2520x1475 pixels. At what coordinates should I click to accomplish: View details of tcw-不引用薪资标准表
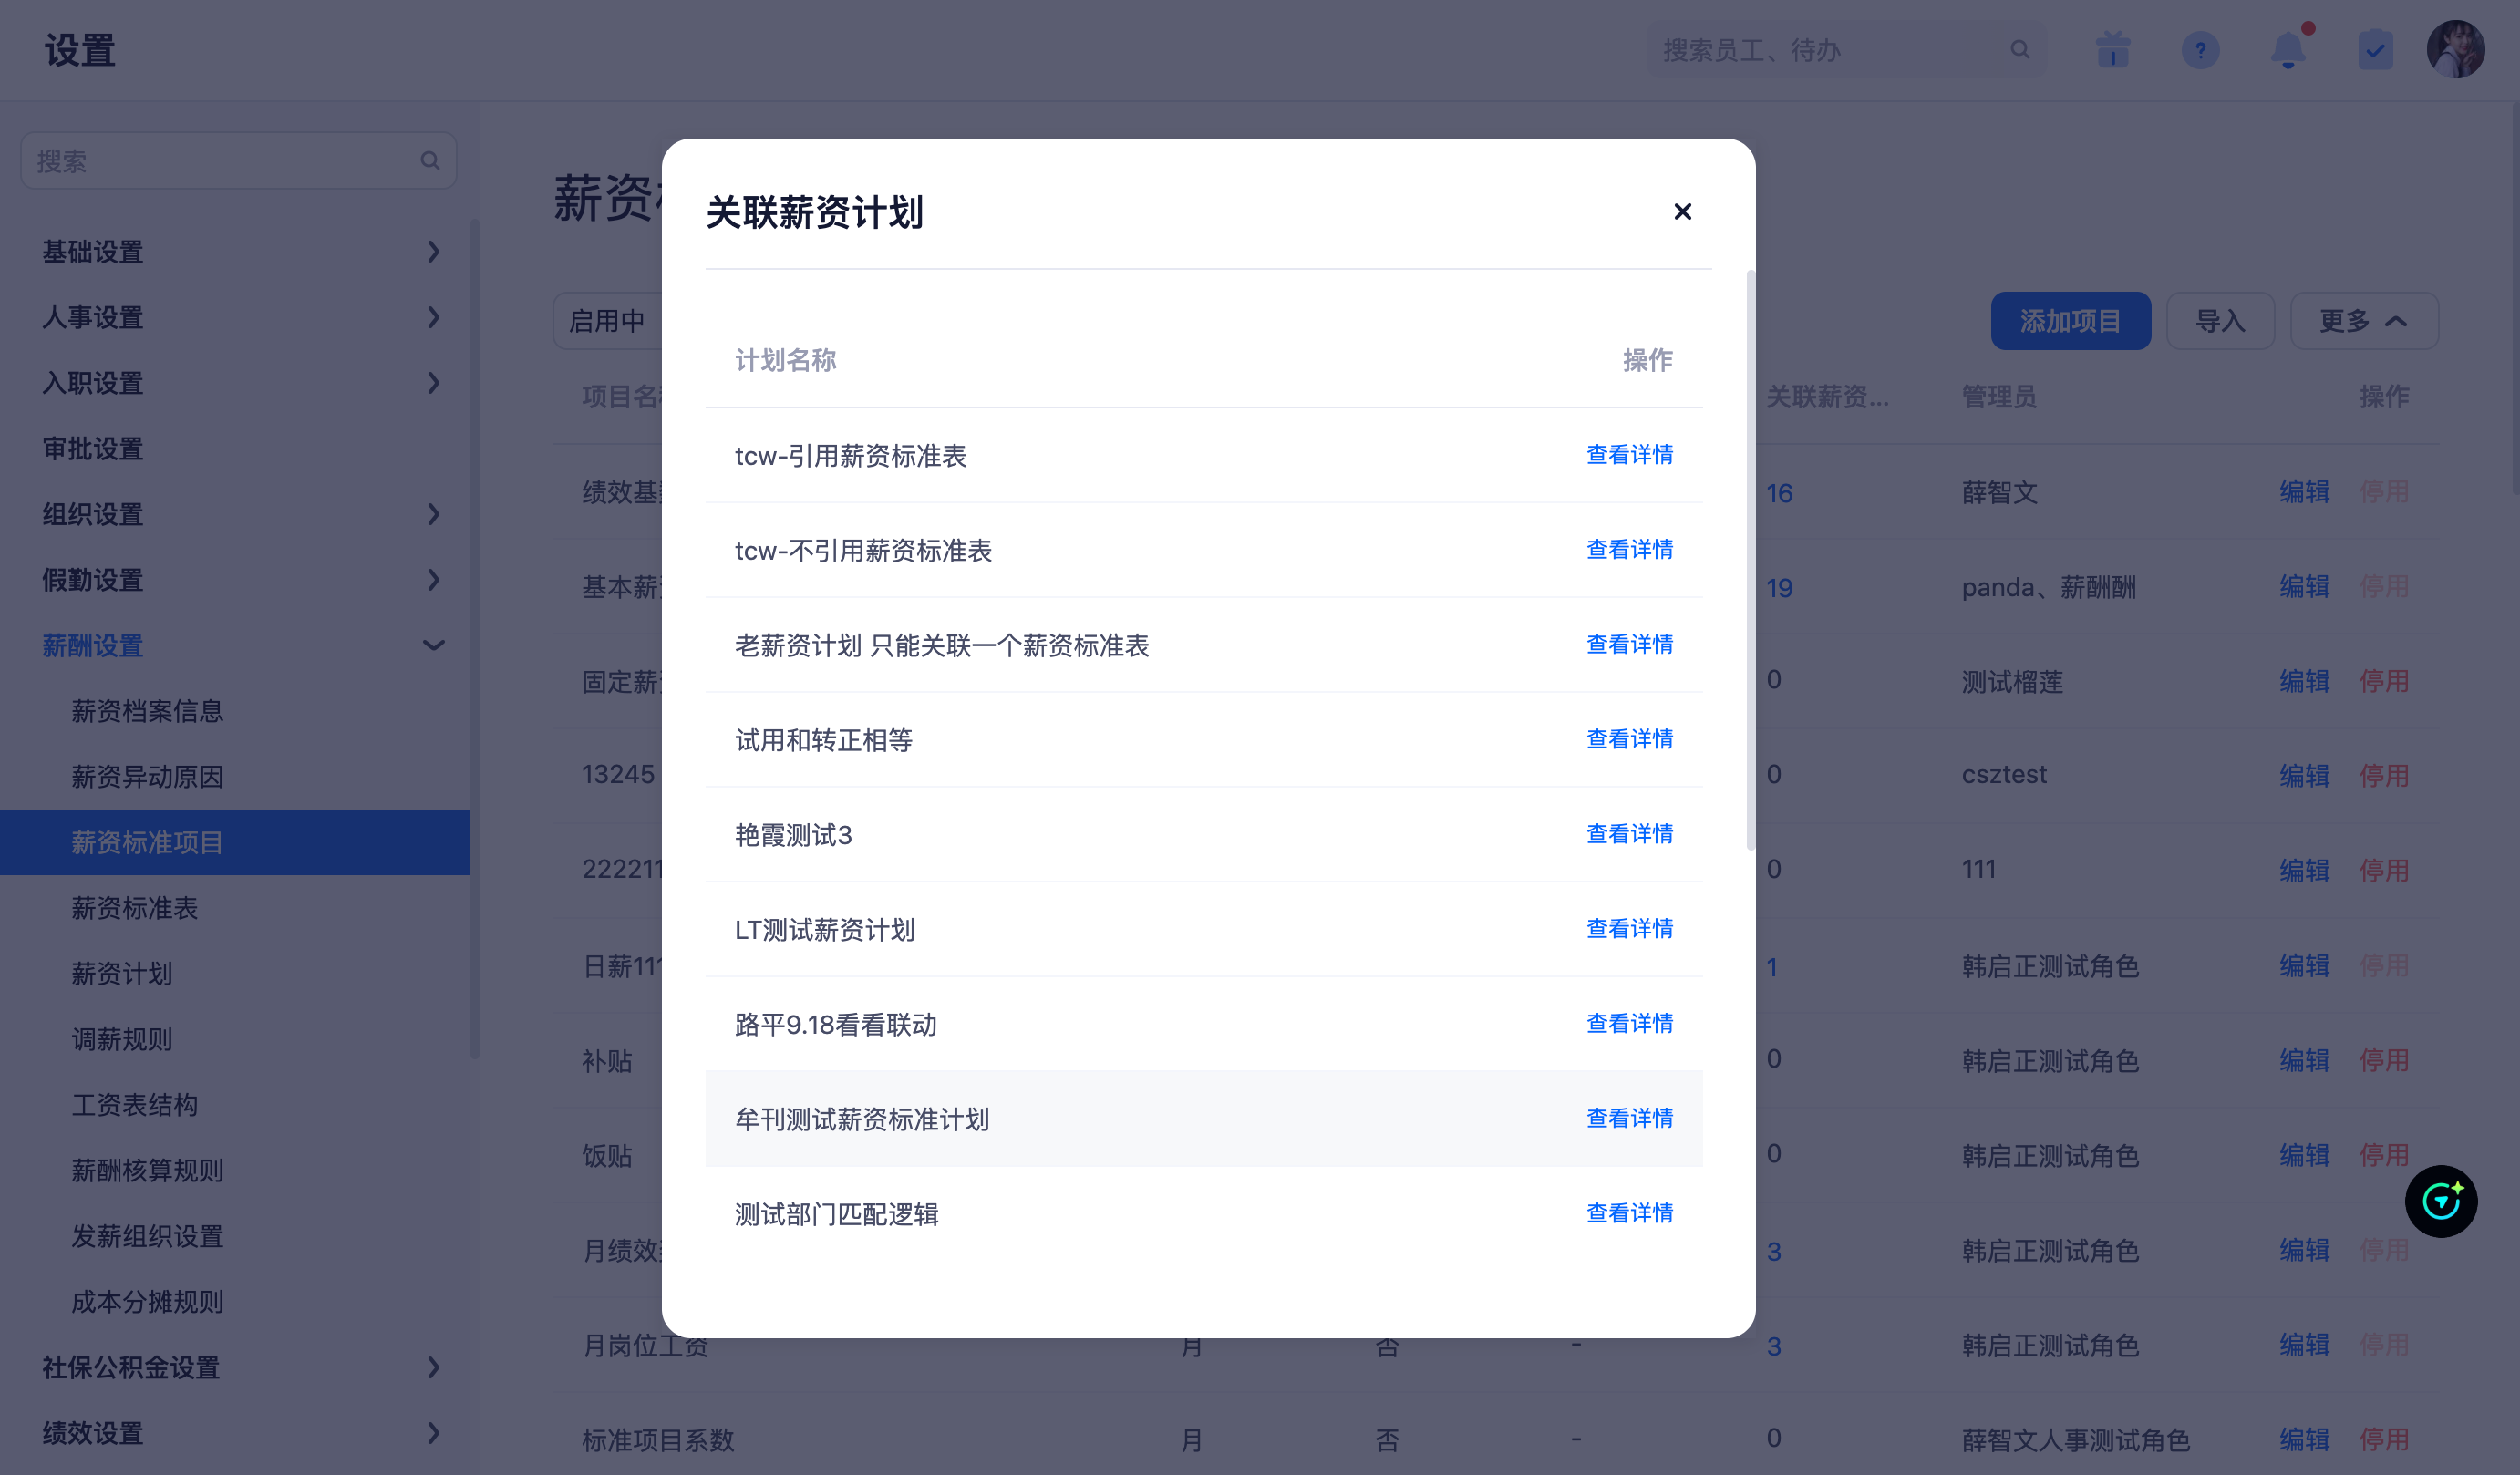1629,549
